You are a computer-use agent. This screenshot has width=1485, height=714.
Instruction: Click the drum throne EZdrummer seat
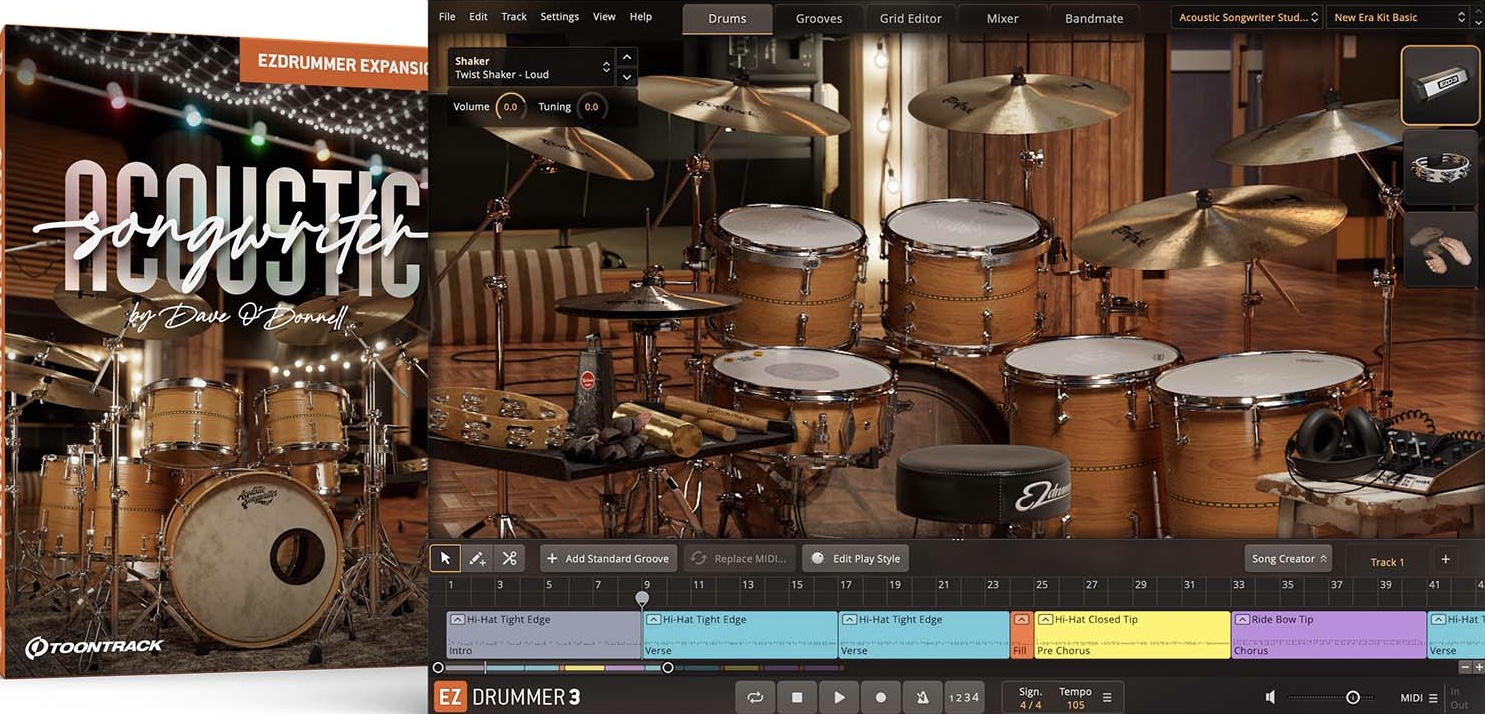coord(983,484)
